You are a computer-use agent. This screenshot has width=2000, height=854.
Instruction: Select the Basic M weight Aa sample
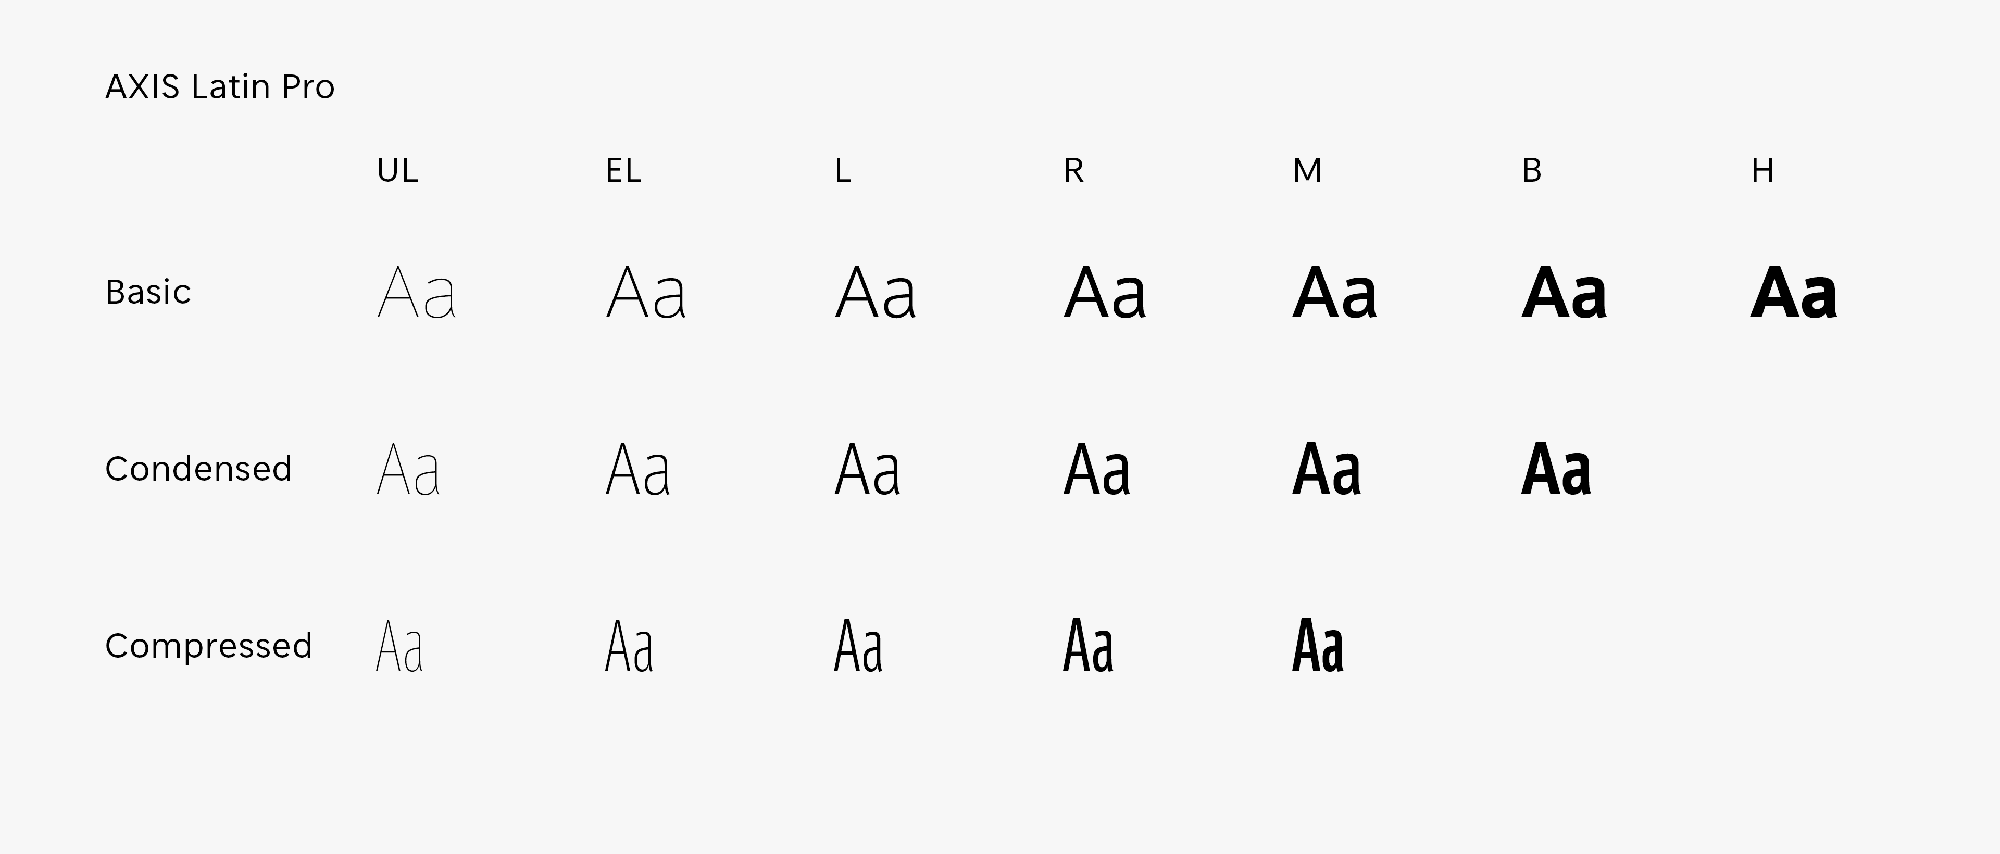[1335, 292]
